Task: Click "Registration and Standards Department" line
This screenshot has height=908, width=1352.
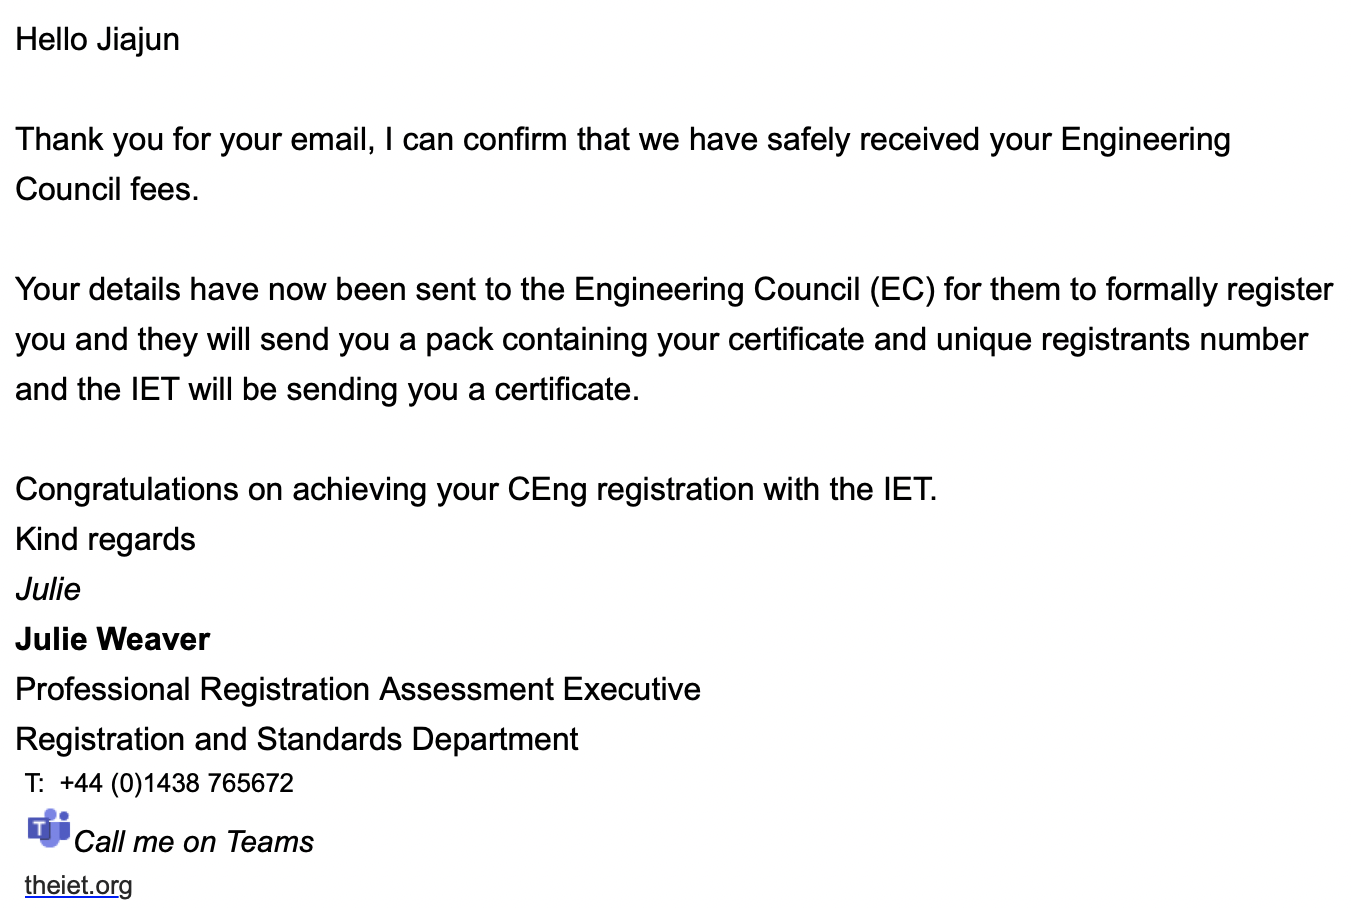Action: click(x=296, y=739)
